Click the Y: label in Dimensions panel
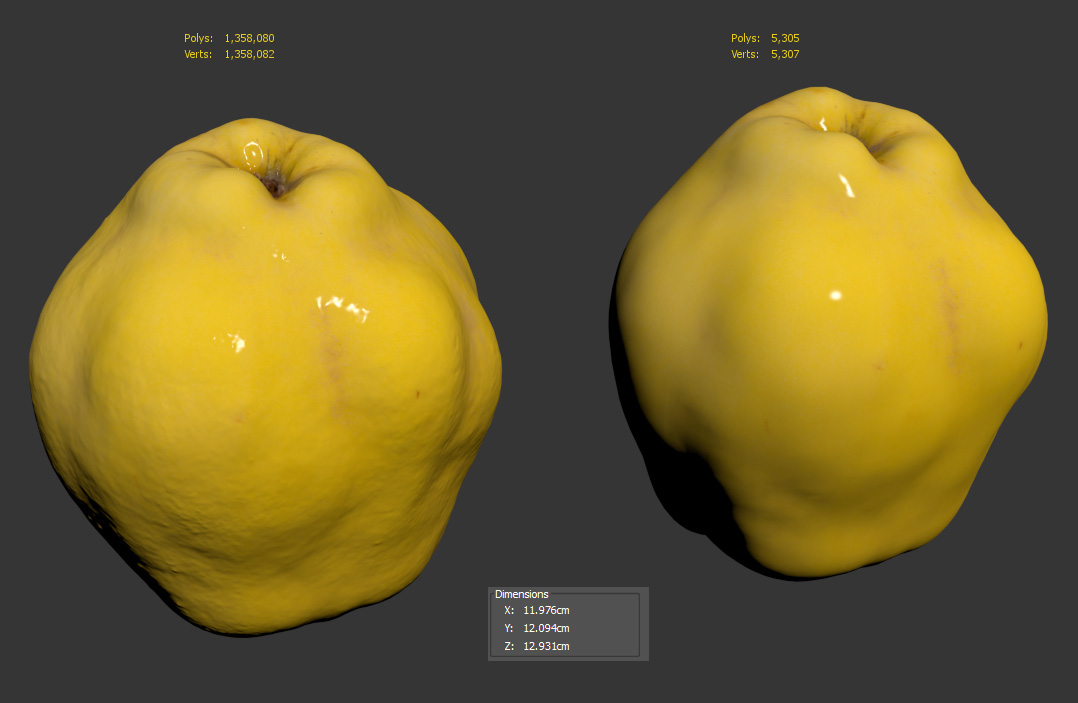Screen dimensions: 1078x703 (x=509, y=628)
